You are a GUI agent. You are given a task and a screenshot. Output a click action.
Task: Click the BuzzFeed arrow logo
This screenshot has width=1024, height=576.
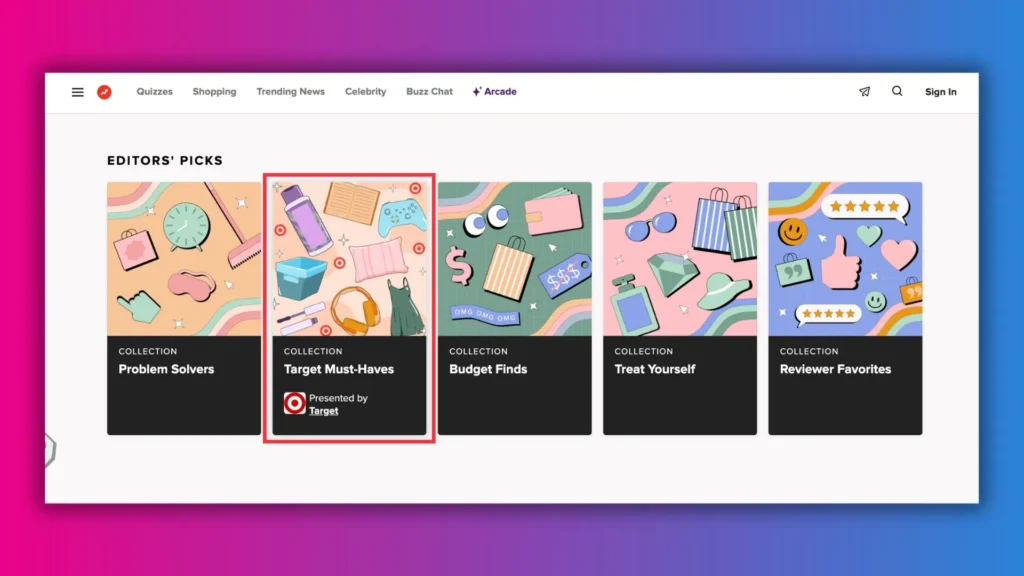pos(105,91)
